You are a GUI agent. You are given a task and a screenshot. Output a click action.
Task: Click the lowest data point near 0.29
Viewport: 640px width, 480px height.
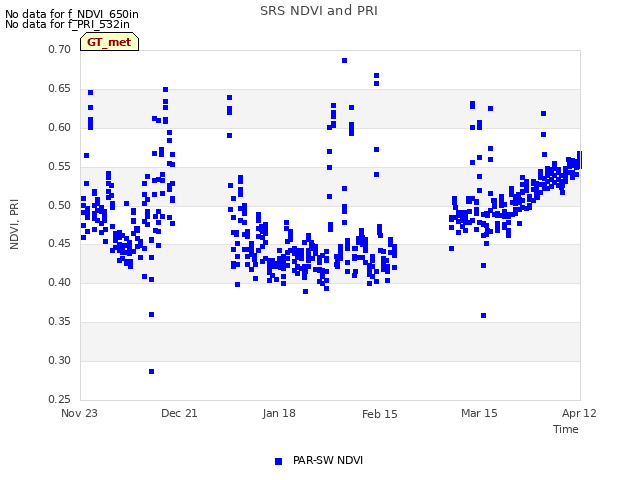point(151,372)
